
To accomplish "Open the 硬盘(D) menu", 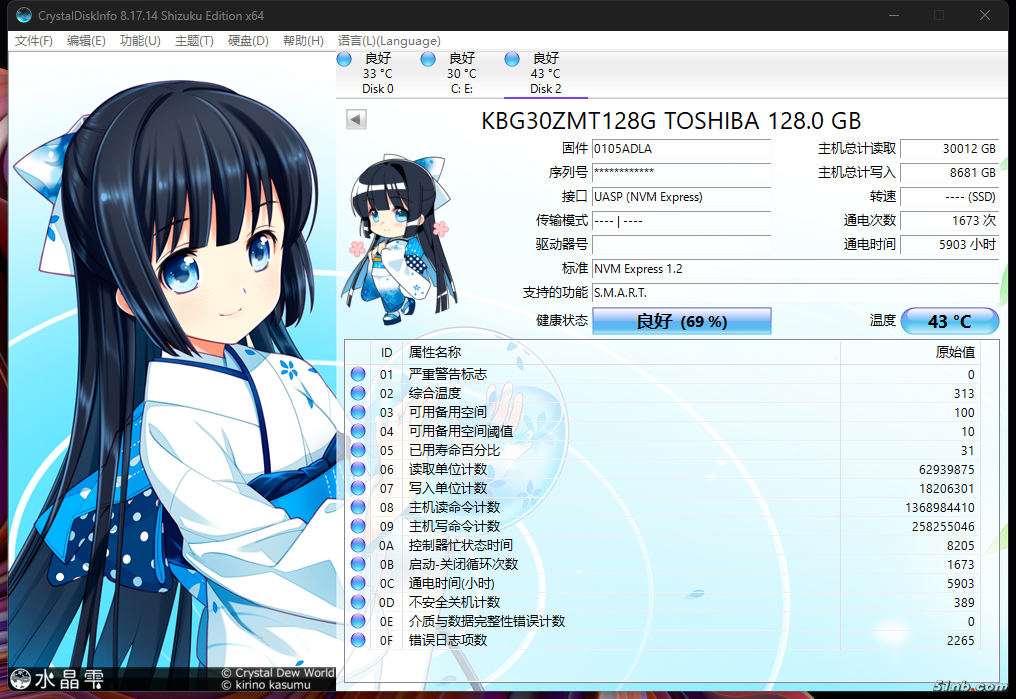I will (x=248, y=41).
